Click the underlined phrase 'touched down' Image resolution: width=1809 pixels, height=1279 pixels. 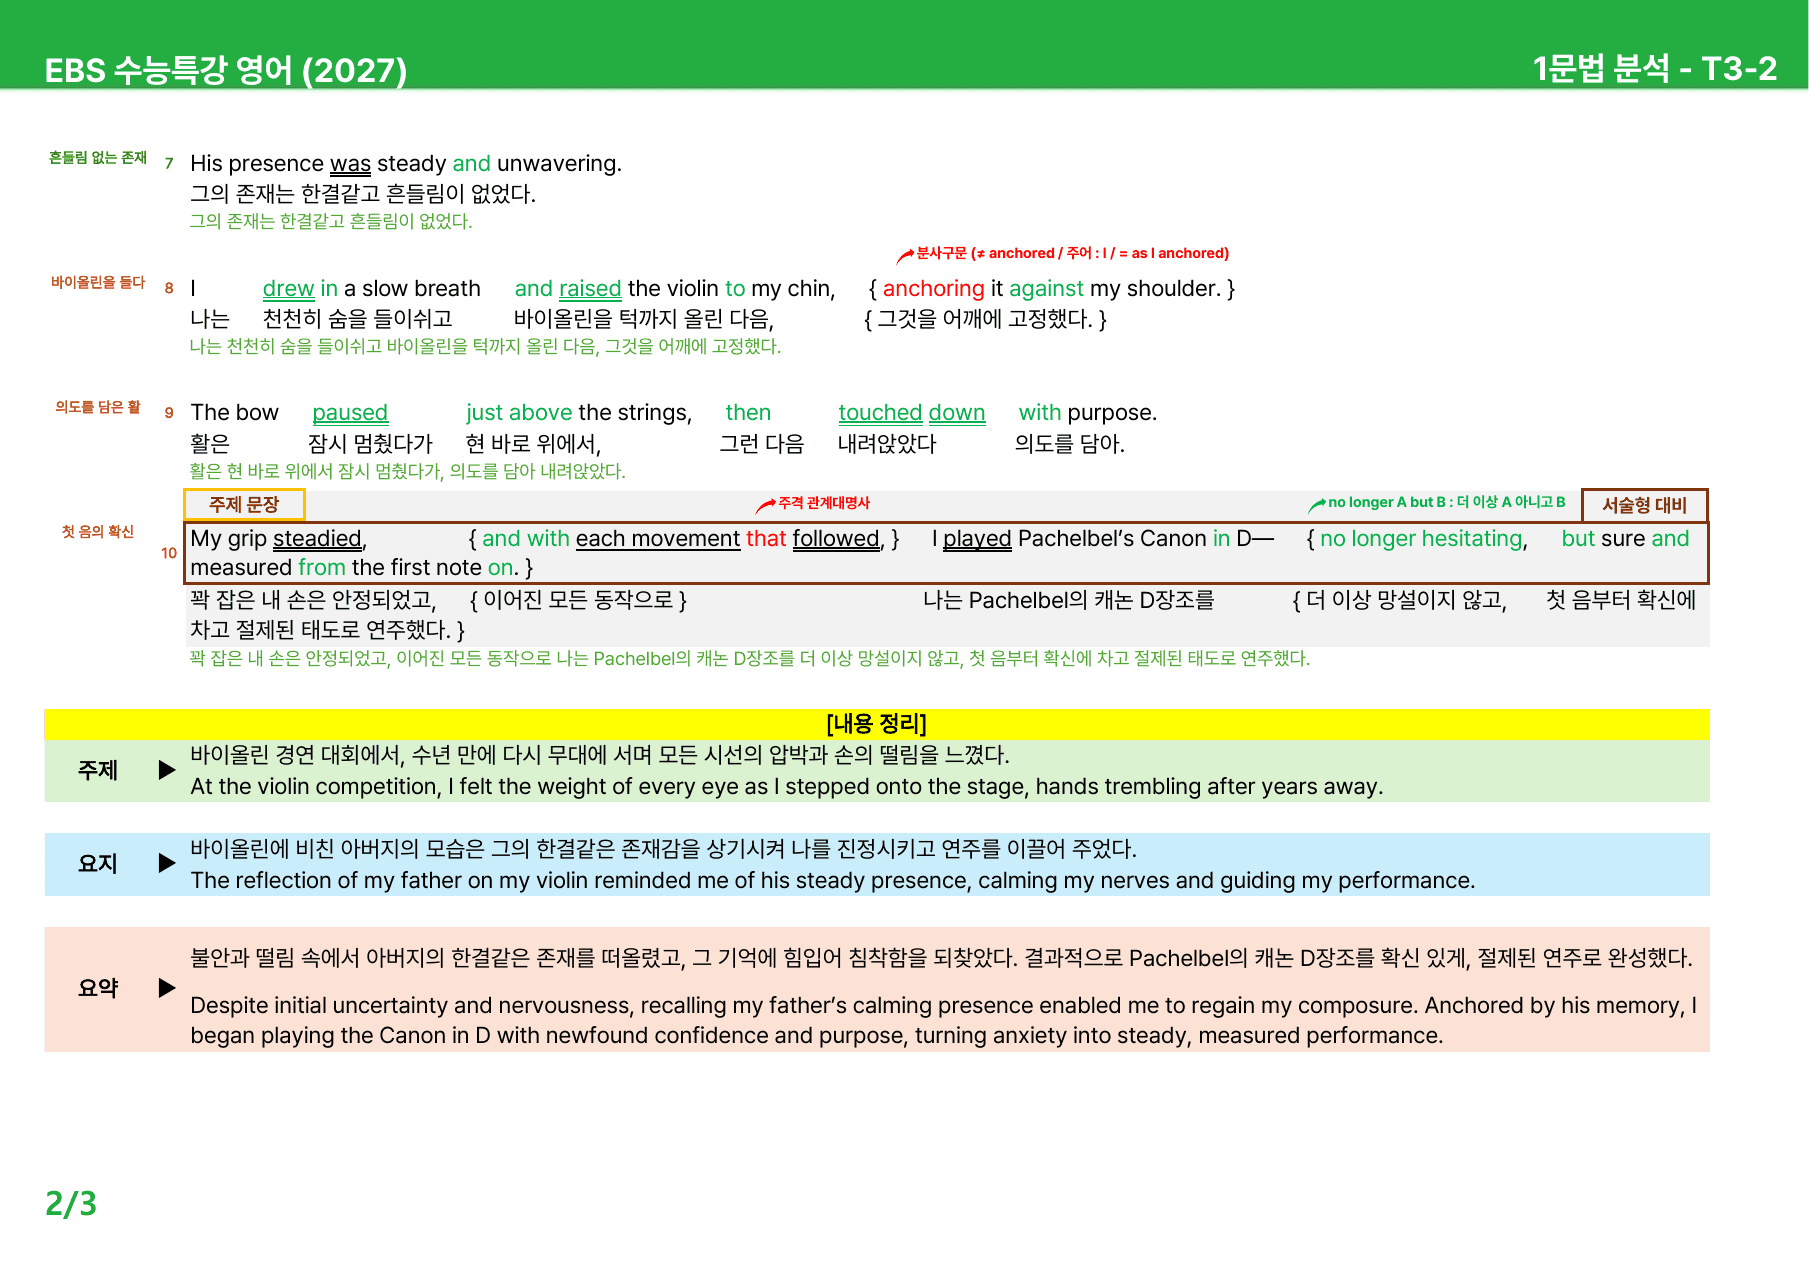pyautogui.click(x=911, y=412)
